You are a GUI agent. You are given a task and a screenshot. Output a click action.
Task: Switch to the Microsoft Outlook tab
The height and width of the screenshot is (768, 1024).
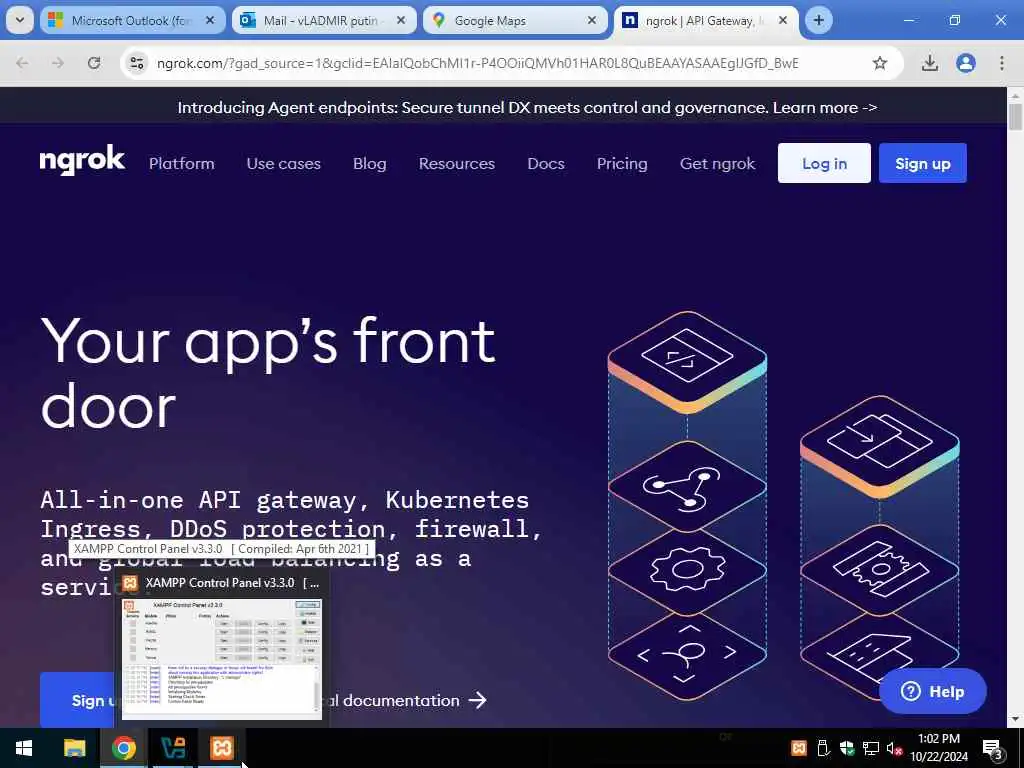pos(131,20)
